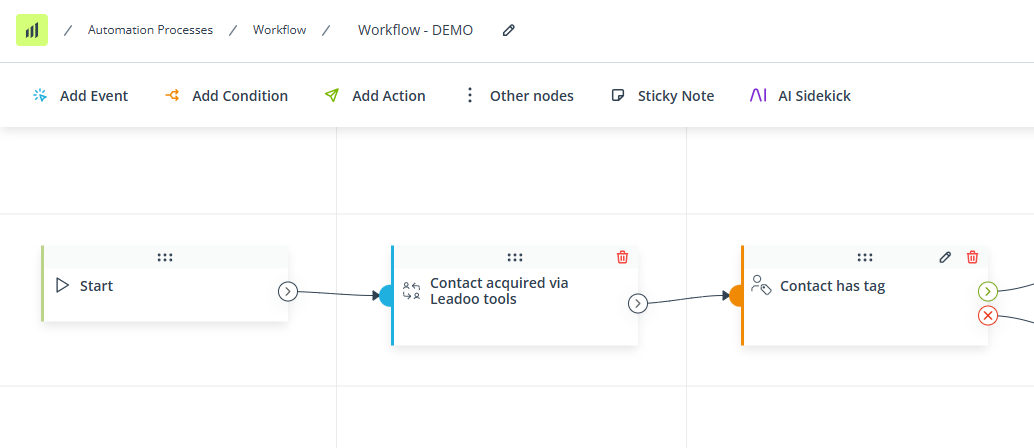This screenshot has height=448, width=1034.
Task: Click the Leadoo node's drag handle dots
Action: click(x=515, y=257)
